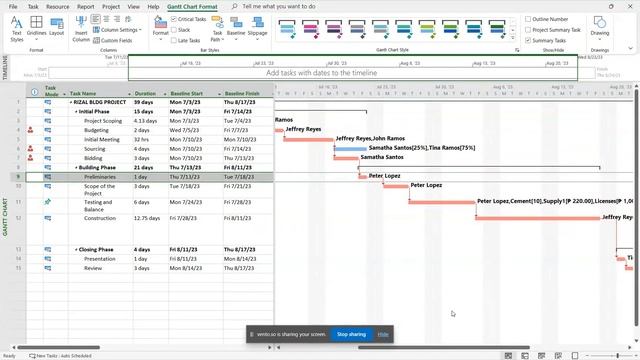
Task: Switch to Task Usage view in status bar
Action: 525,356
